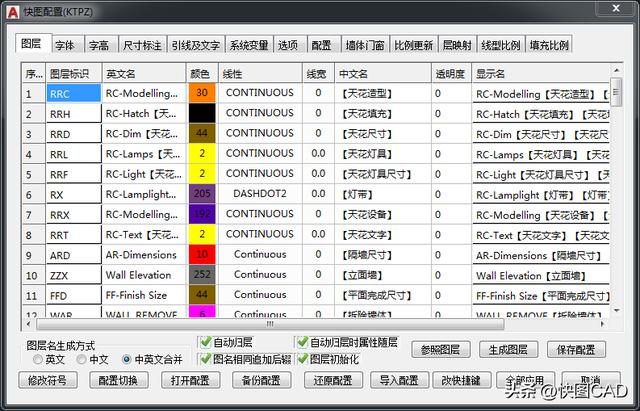Select the 图层 tab
Screen dimensions: 640x411
(33, 43)
